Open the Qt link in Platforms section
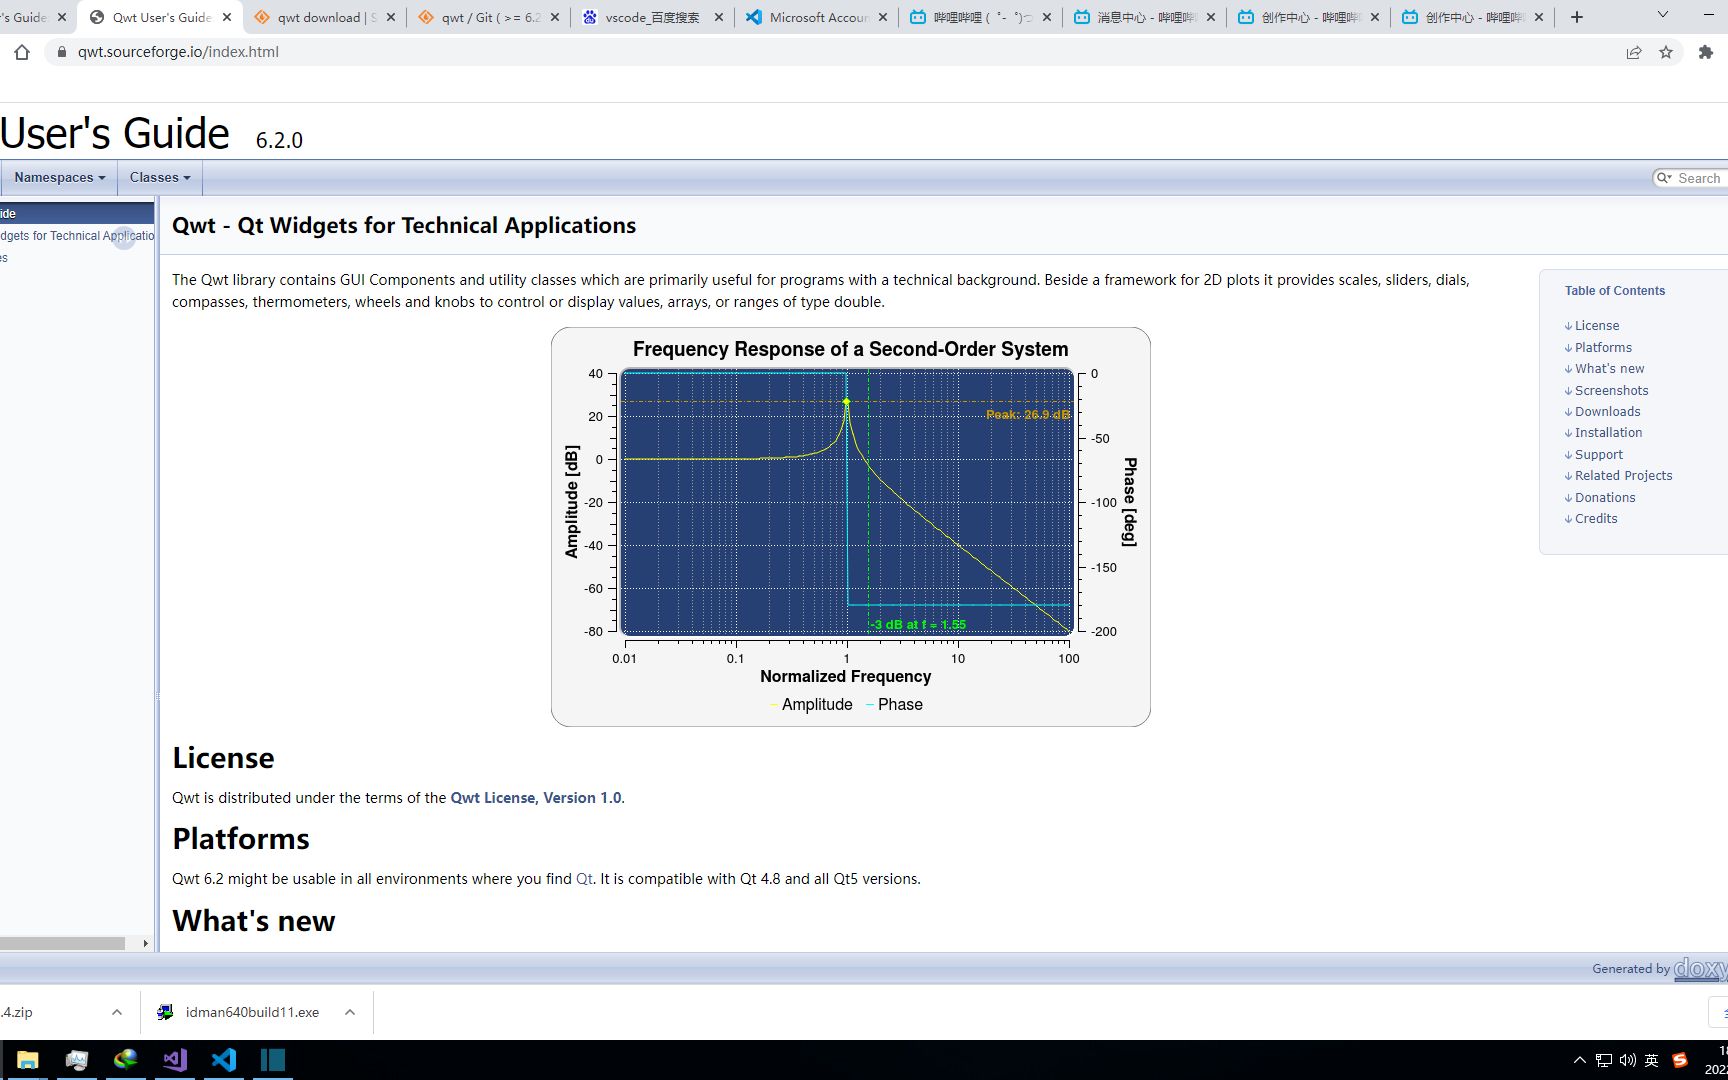This screenshot has width=1728, height=1080. click(584, 879)
